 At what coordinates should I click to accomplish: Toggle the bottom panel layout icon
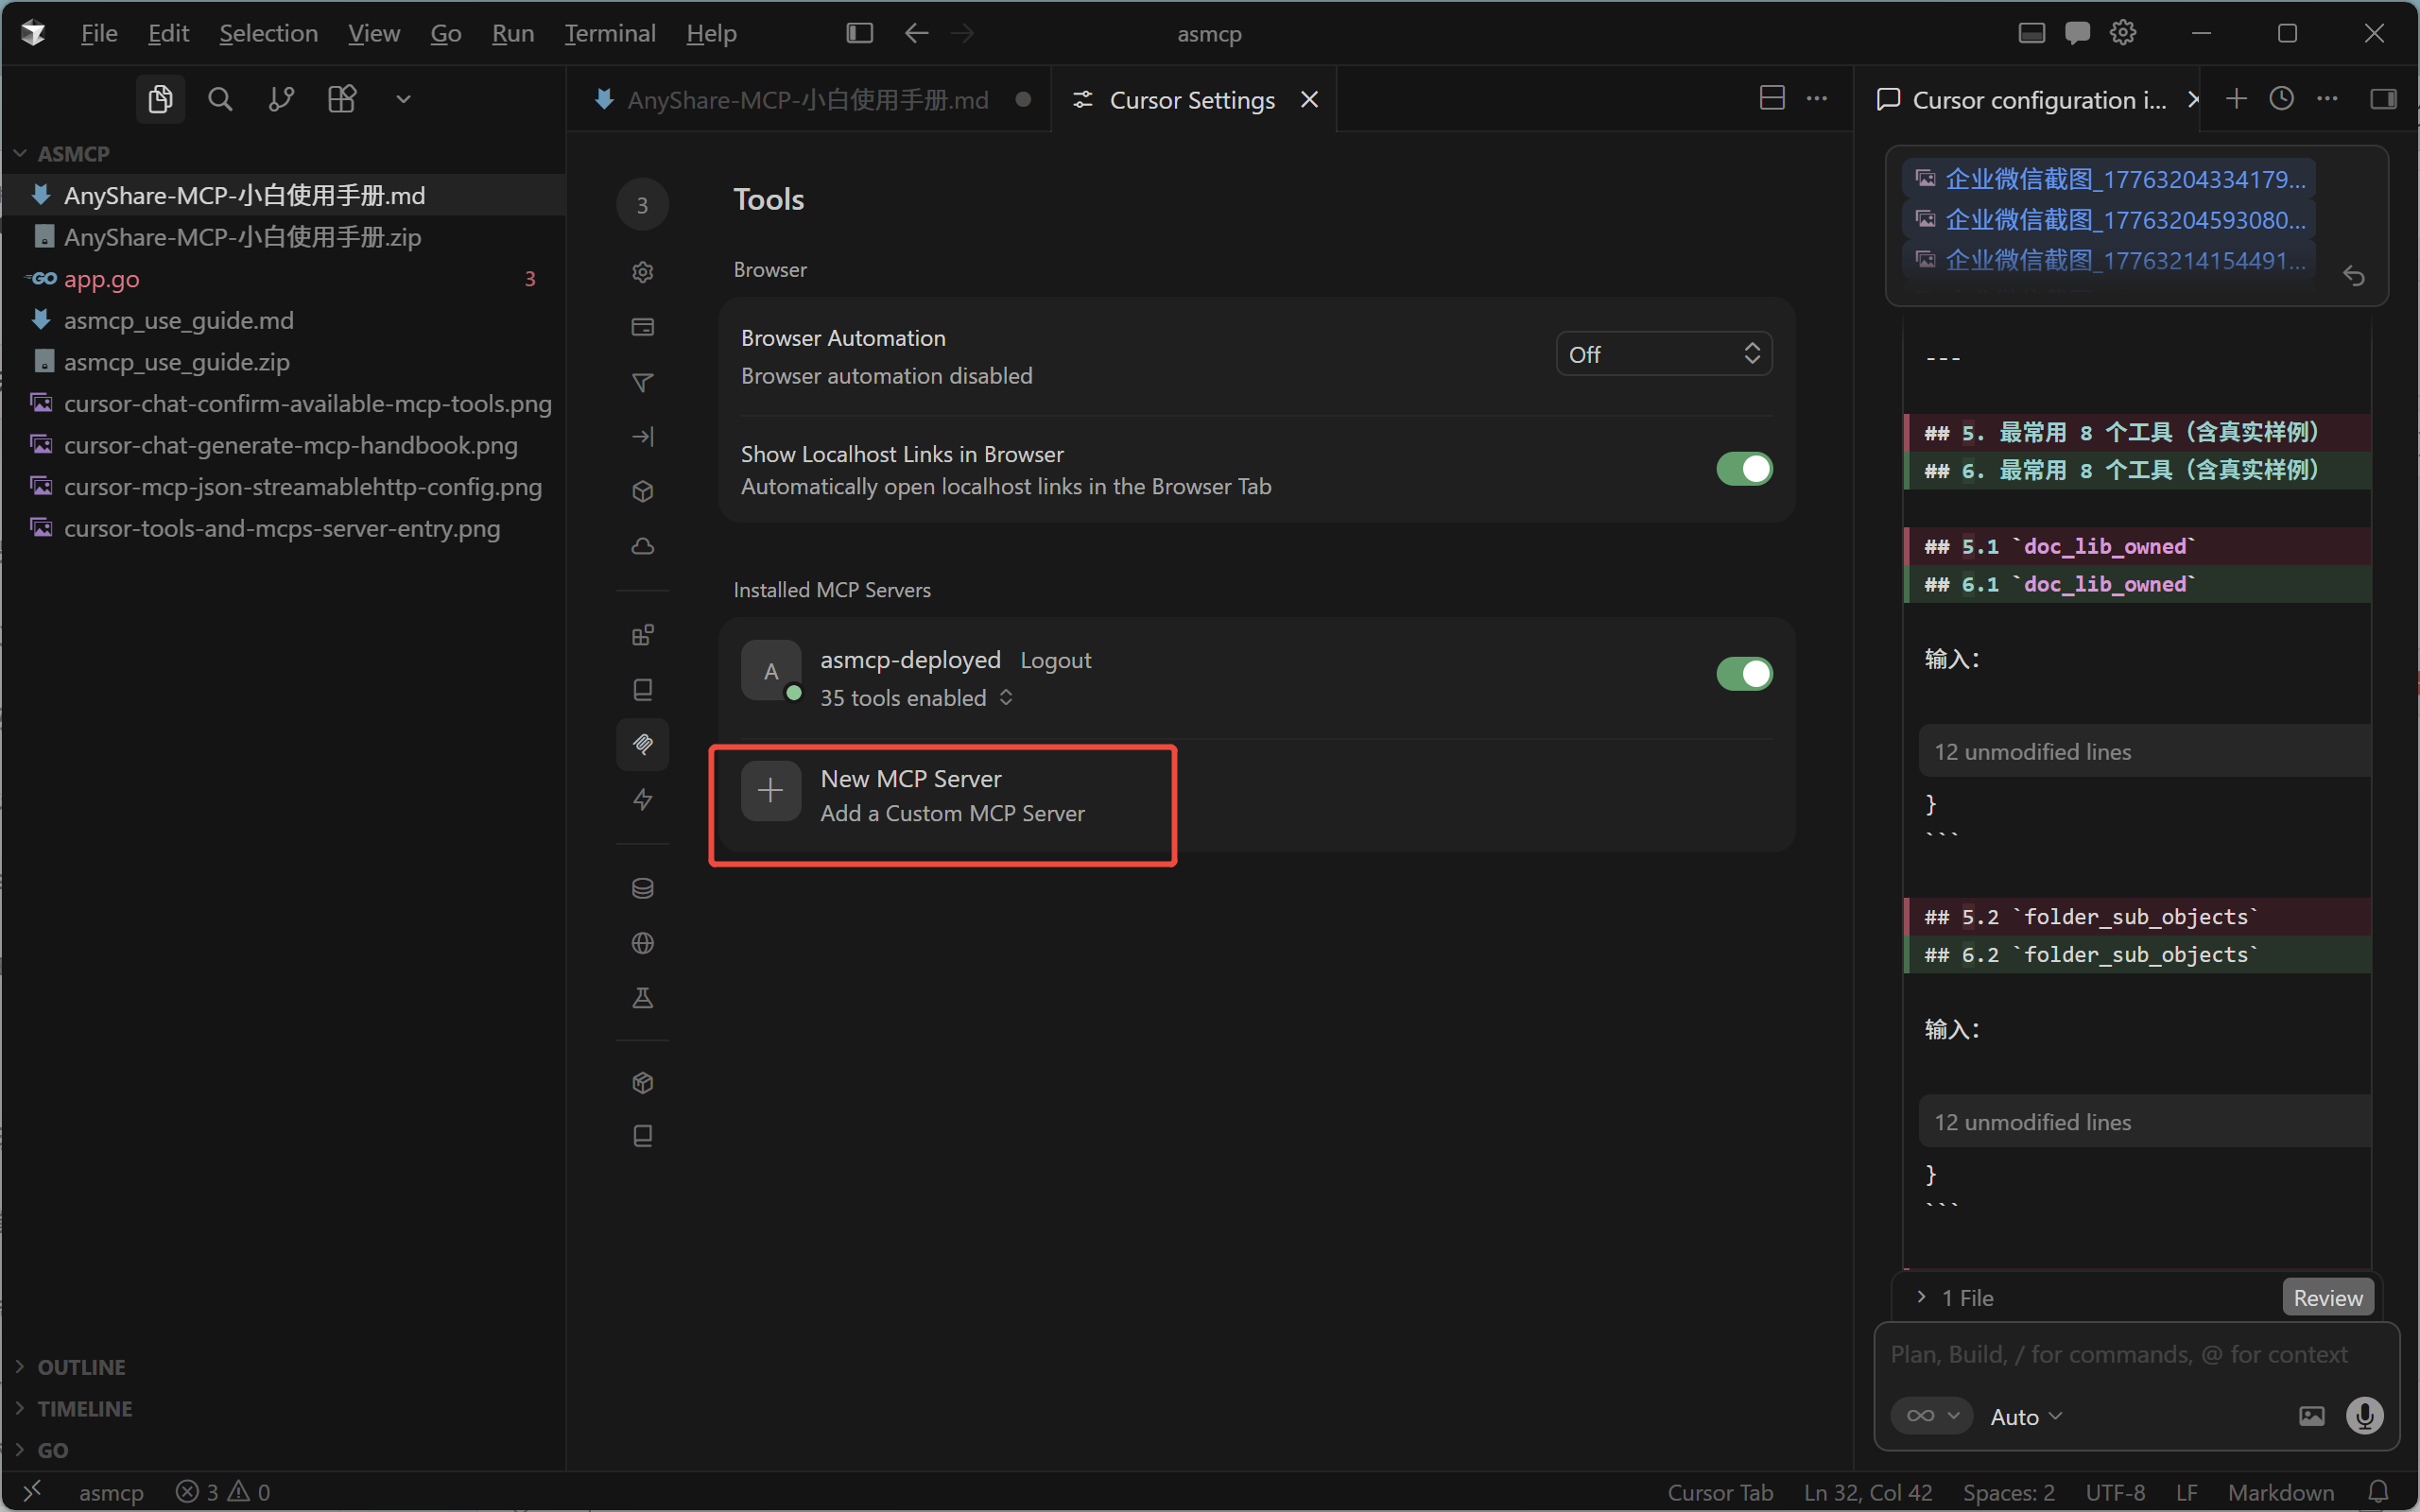[2031, 33]
